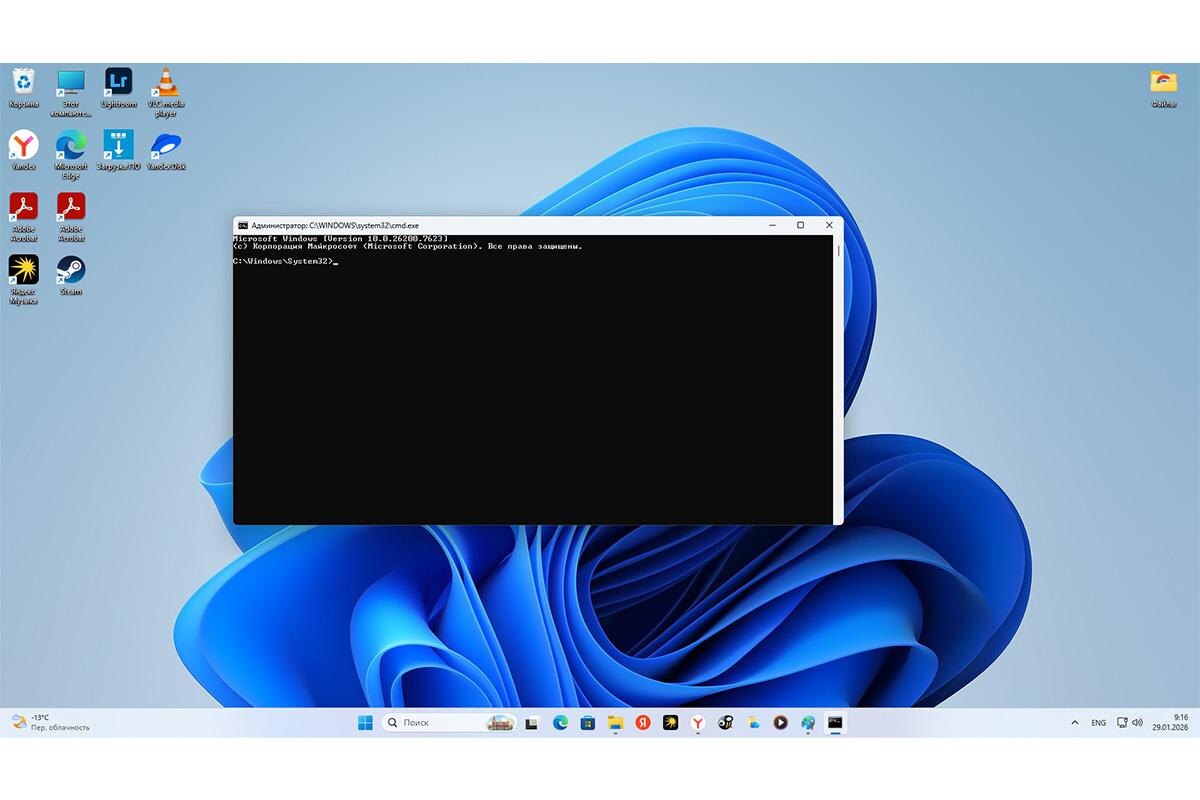Click the Корпорация Майкрософт copyright line
Image resolution: width=1200 pixels, height=800 pixels.
407,246
